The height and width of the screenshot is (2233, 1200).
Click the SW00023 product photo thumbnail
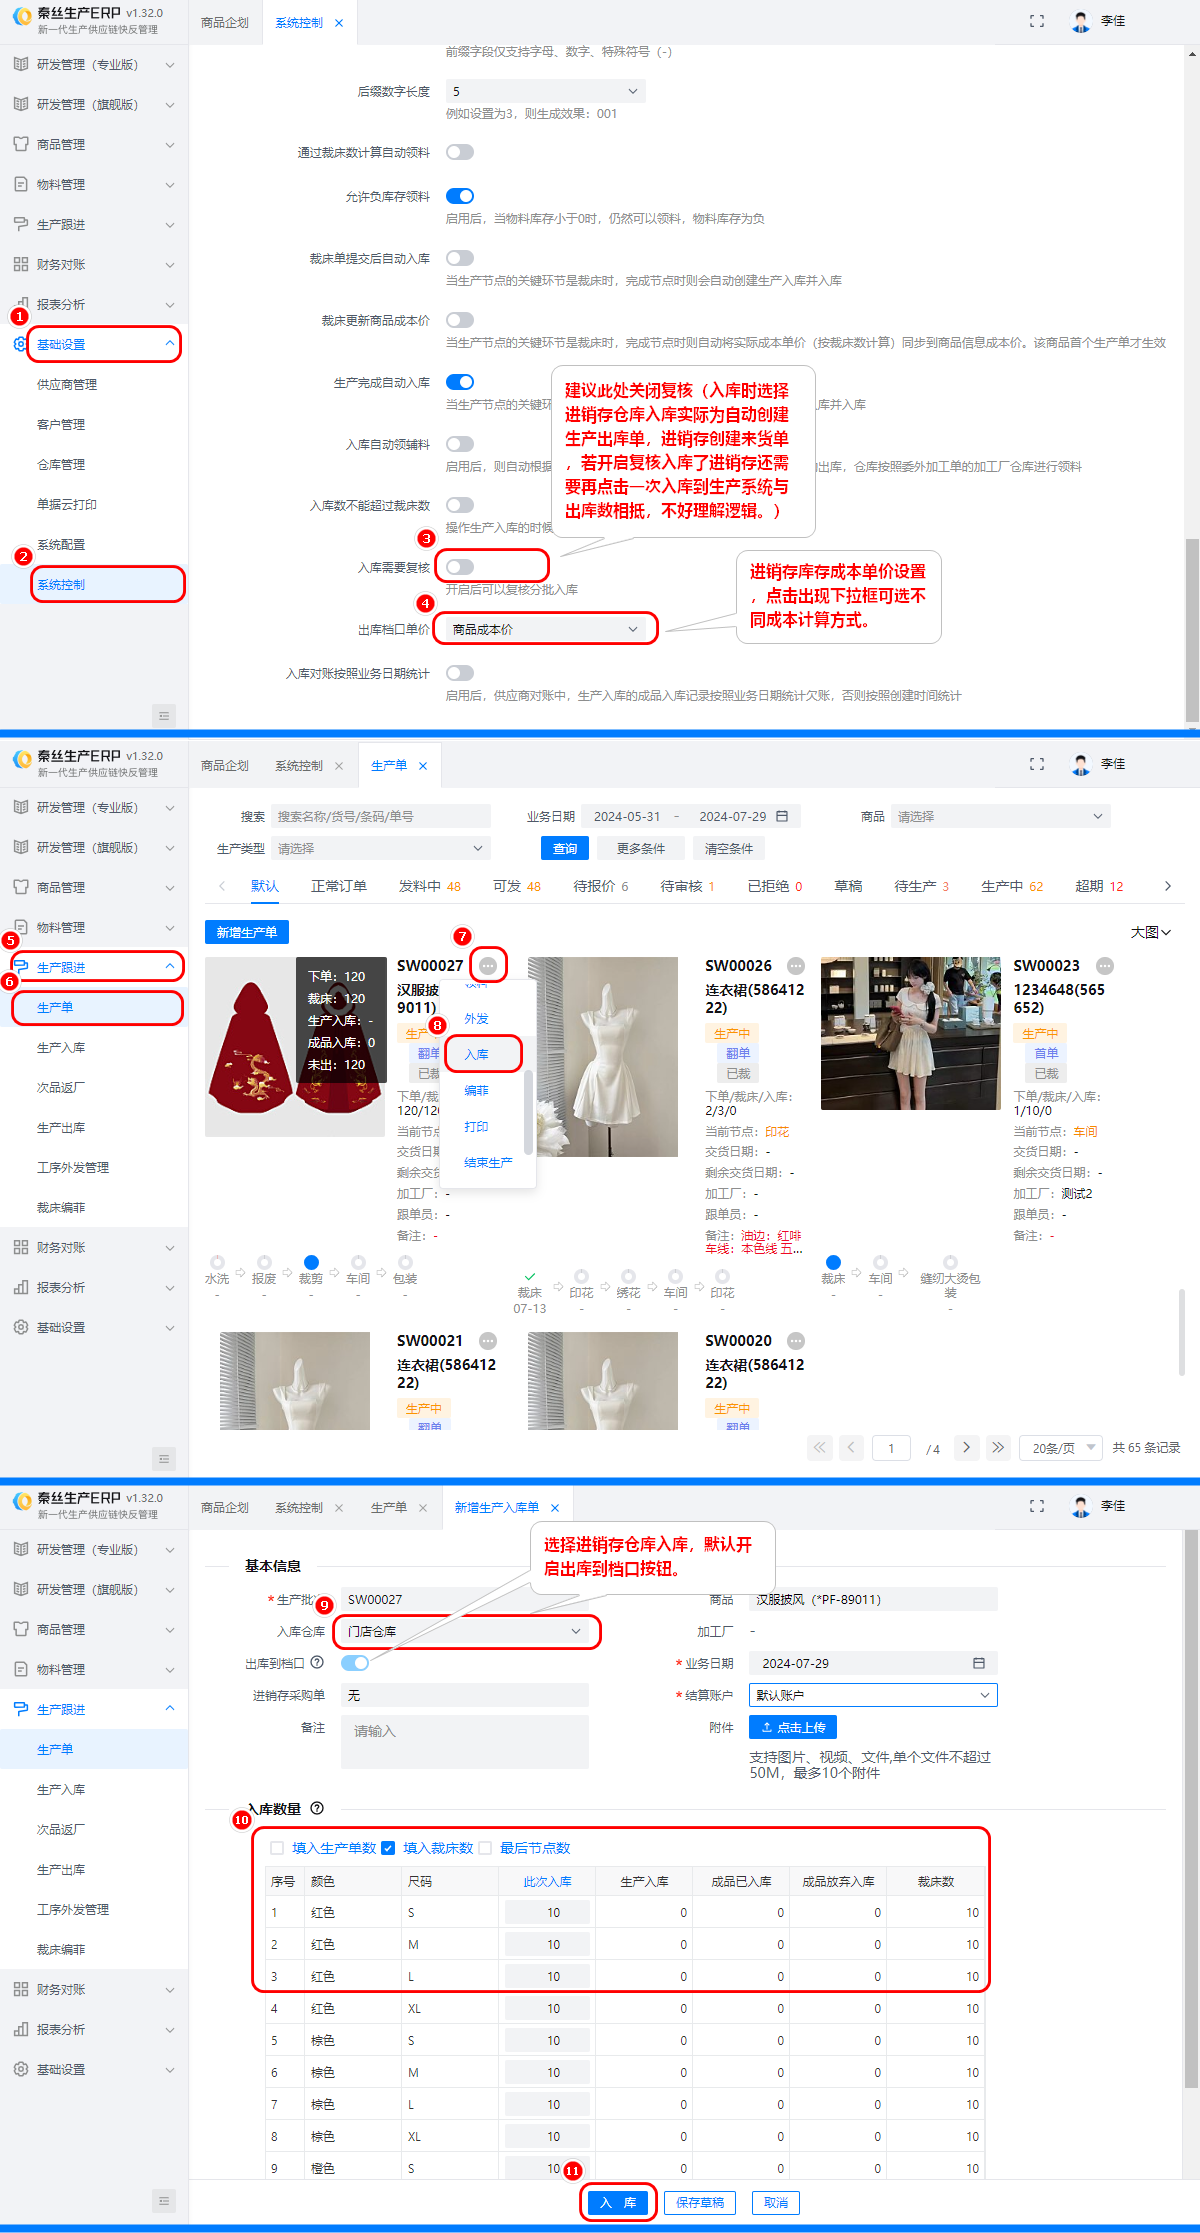tap(910, 1033)
